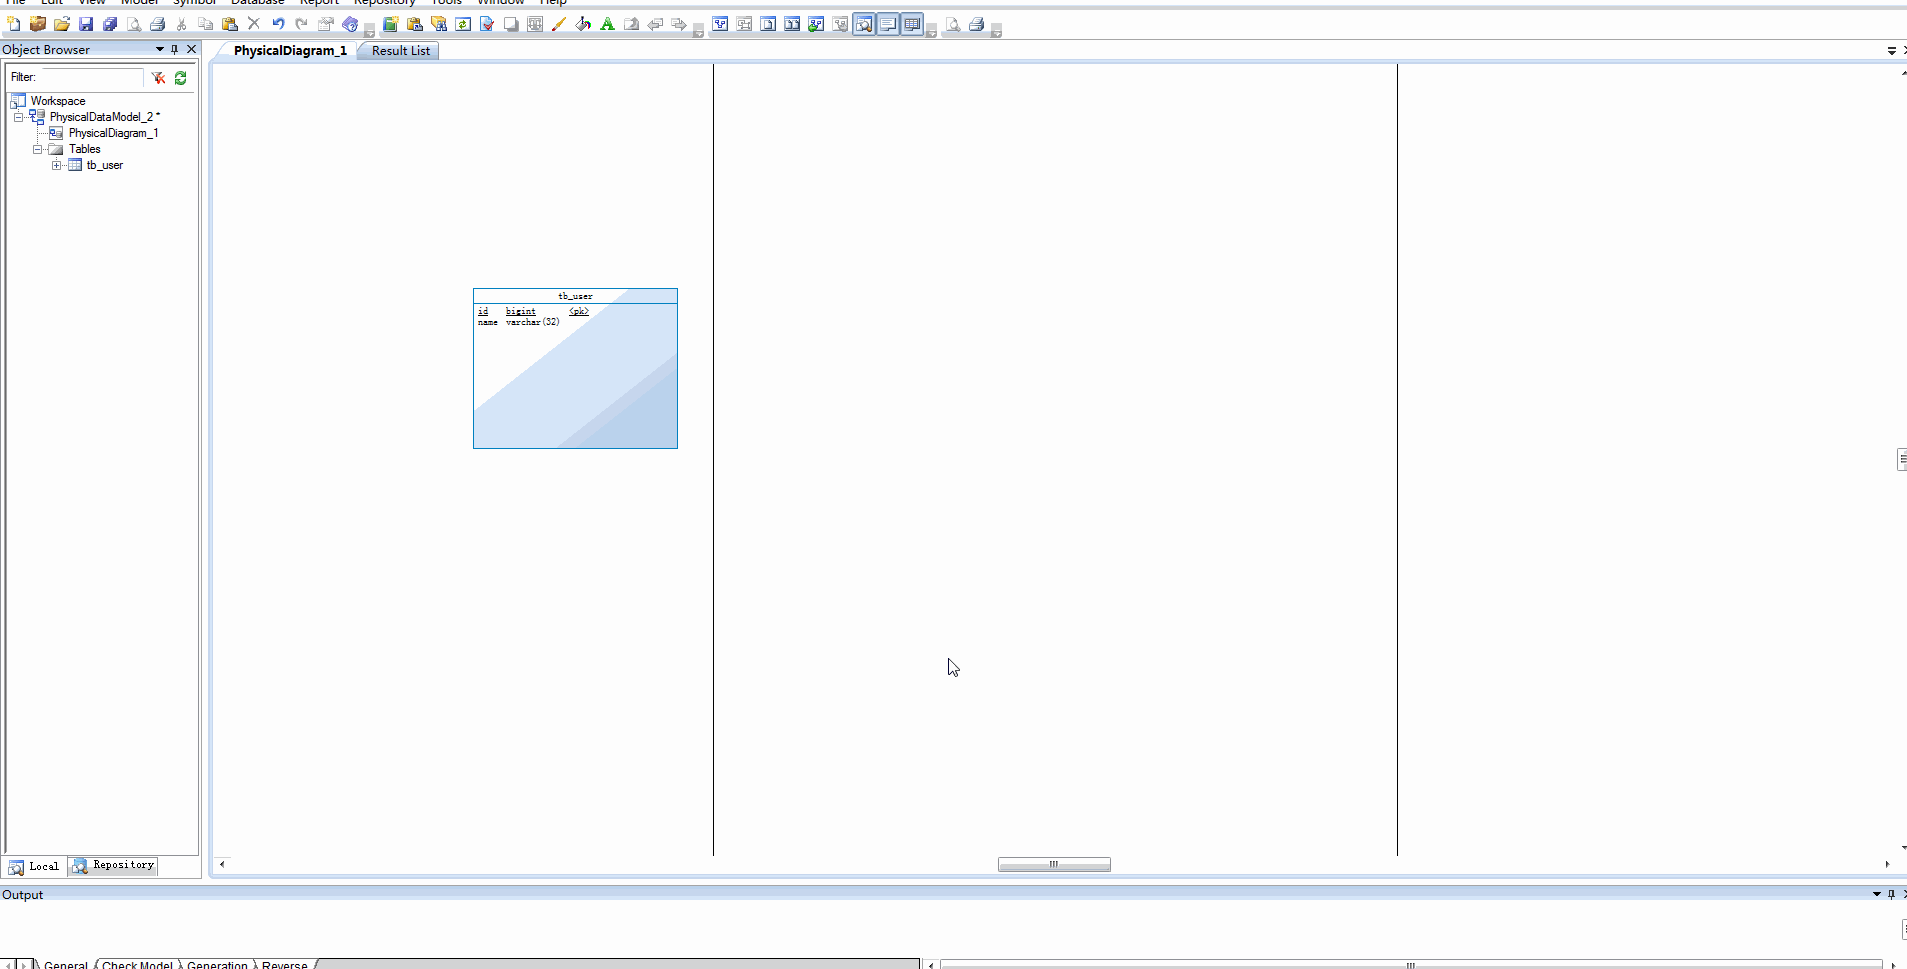This screenshot has width=1907, height=969.
Task: Click the first Print Preview toolbar icon
Action: click(x=134, y=24)
